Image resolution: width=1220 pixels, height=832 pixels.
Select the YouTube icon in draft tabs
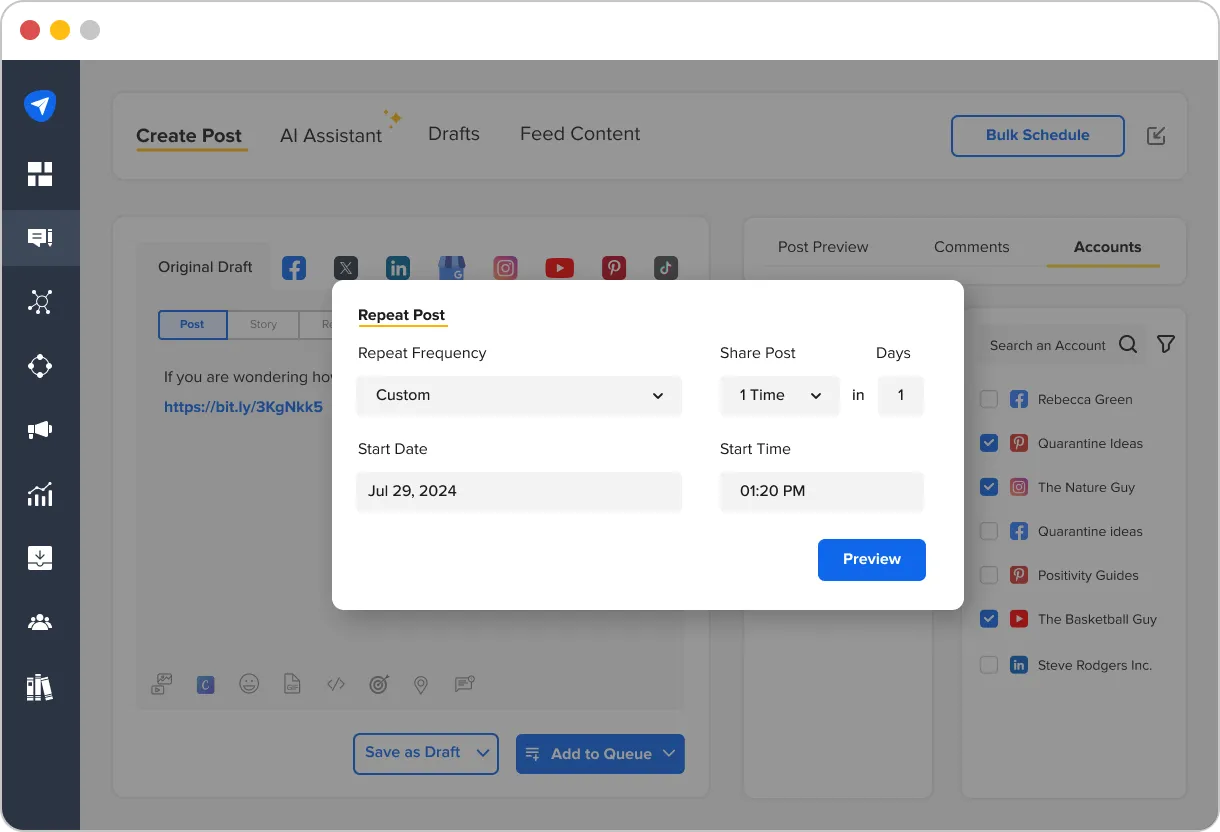point(559,268)
